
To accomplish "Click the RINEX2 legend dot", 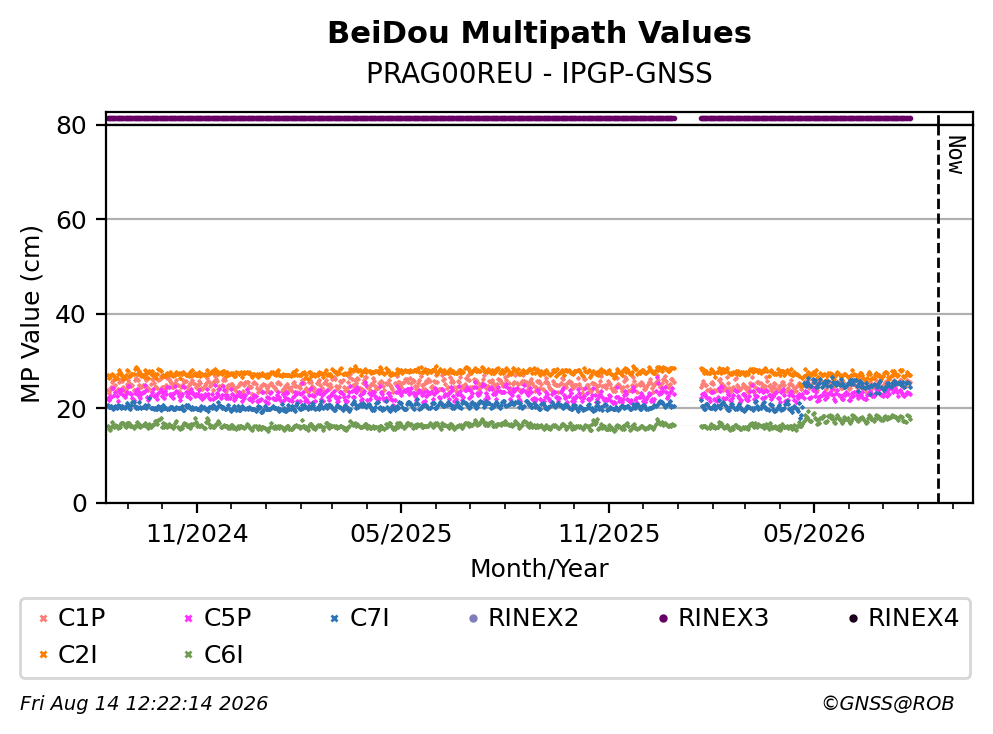I will point(473,618).
